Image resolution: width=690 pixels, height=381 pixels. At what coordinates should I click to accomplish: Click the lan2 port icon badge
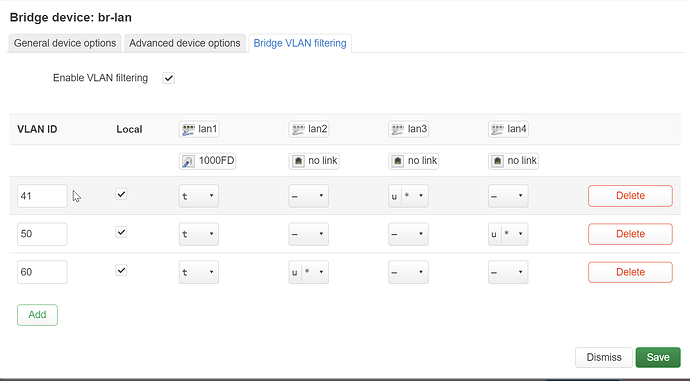pyautogui.click(x=309, y=129)
